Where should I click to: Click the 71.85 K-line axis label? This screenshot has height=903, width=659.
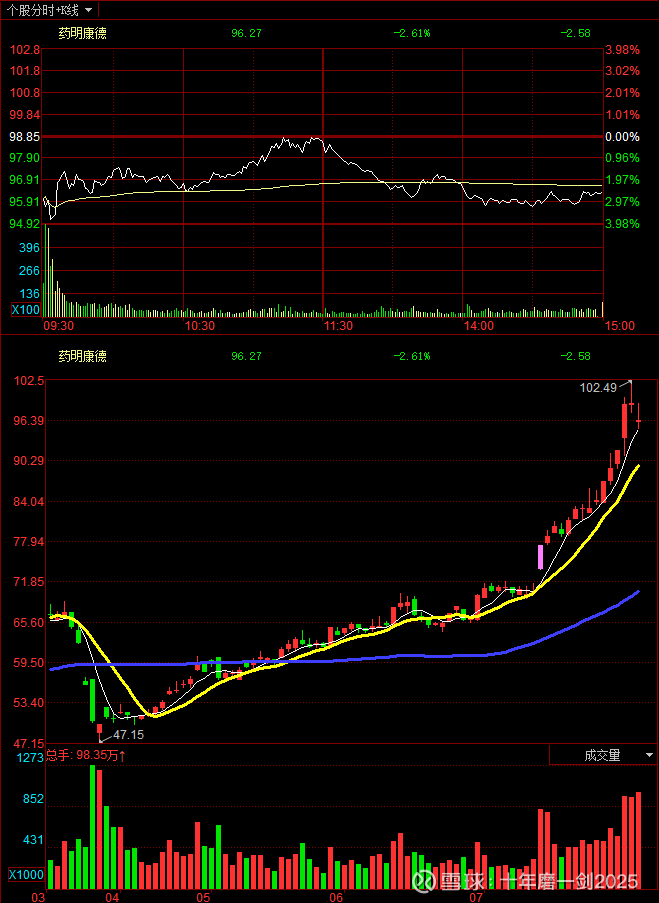(29, 582)
